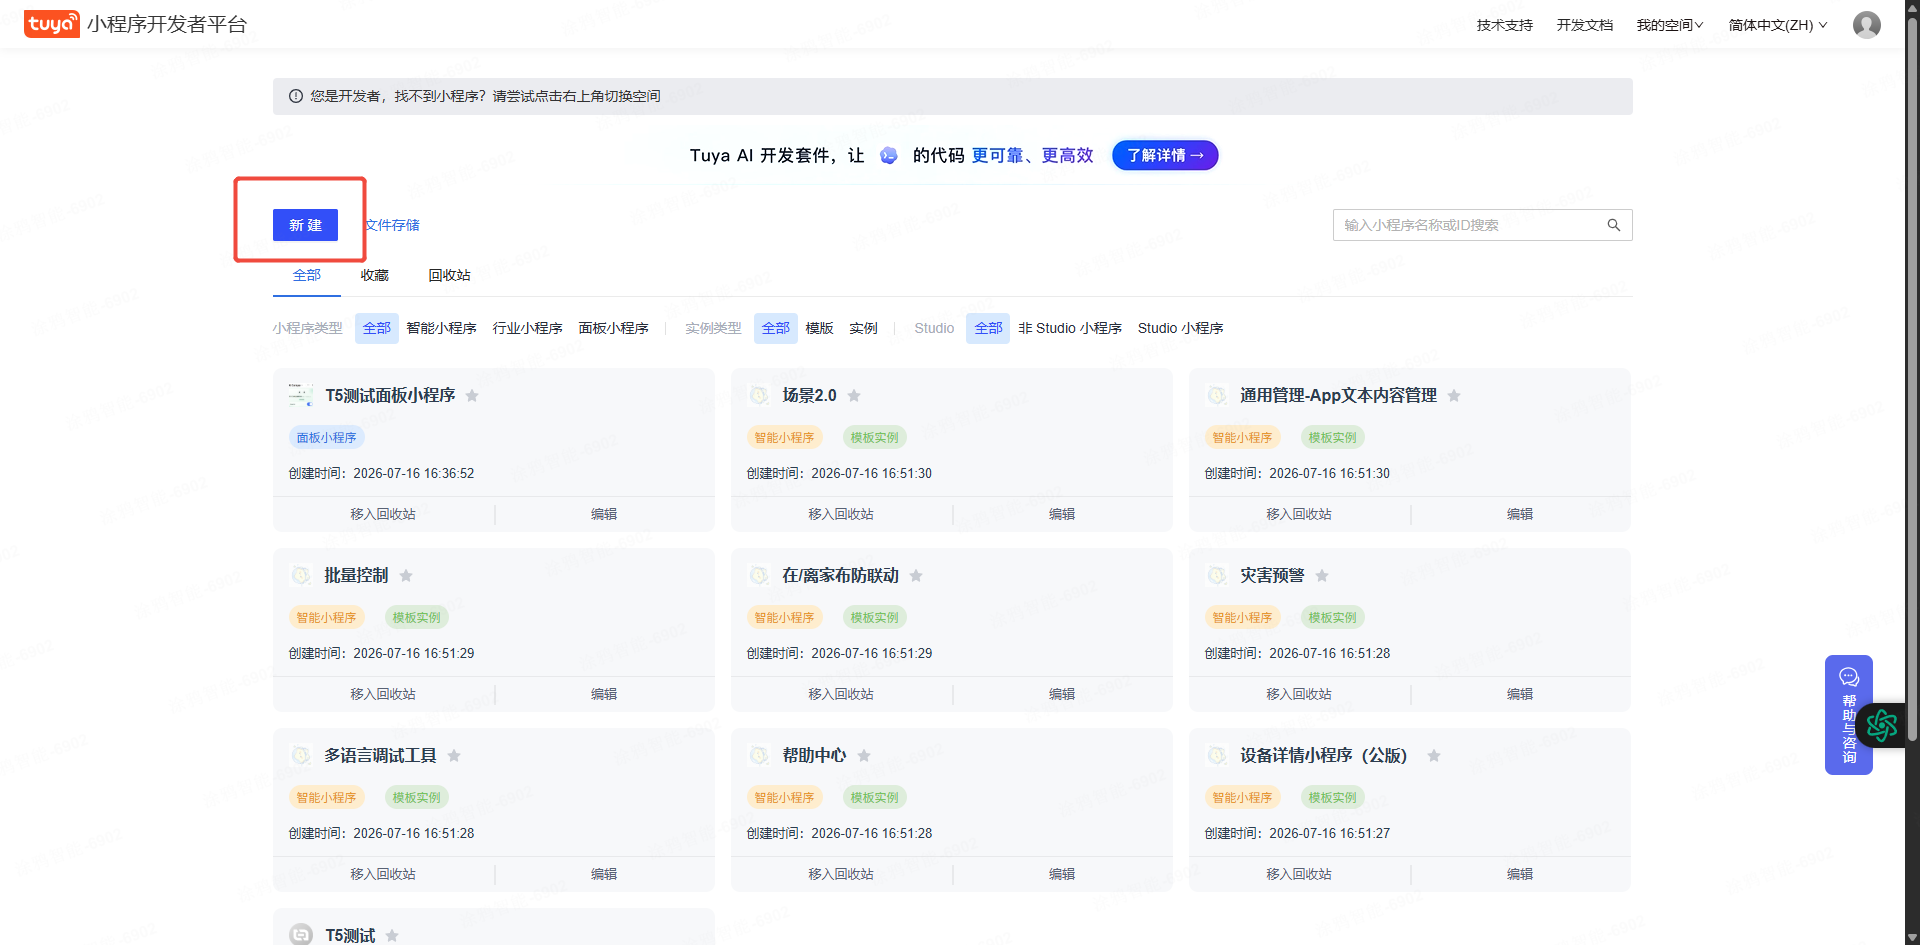Click the 了解详情 button
Screen dimensions: 1920x945
(x=1165, y=155)
